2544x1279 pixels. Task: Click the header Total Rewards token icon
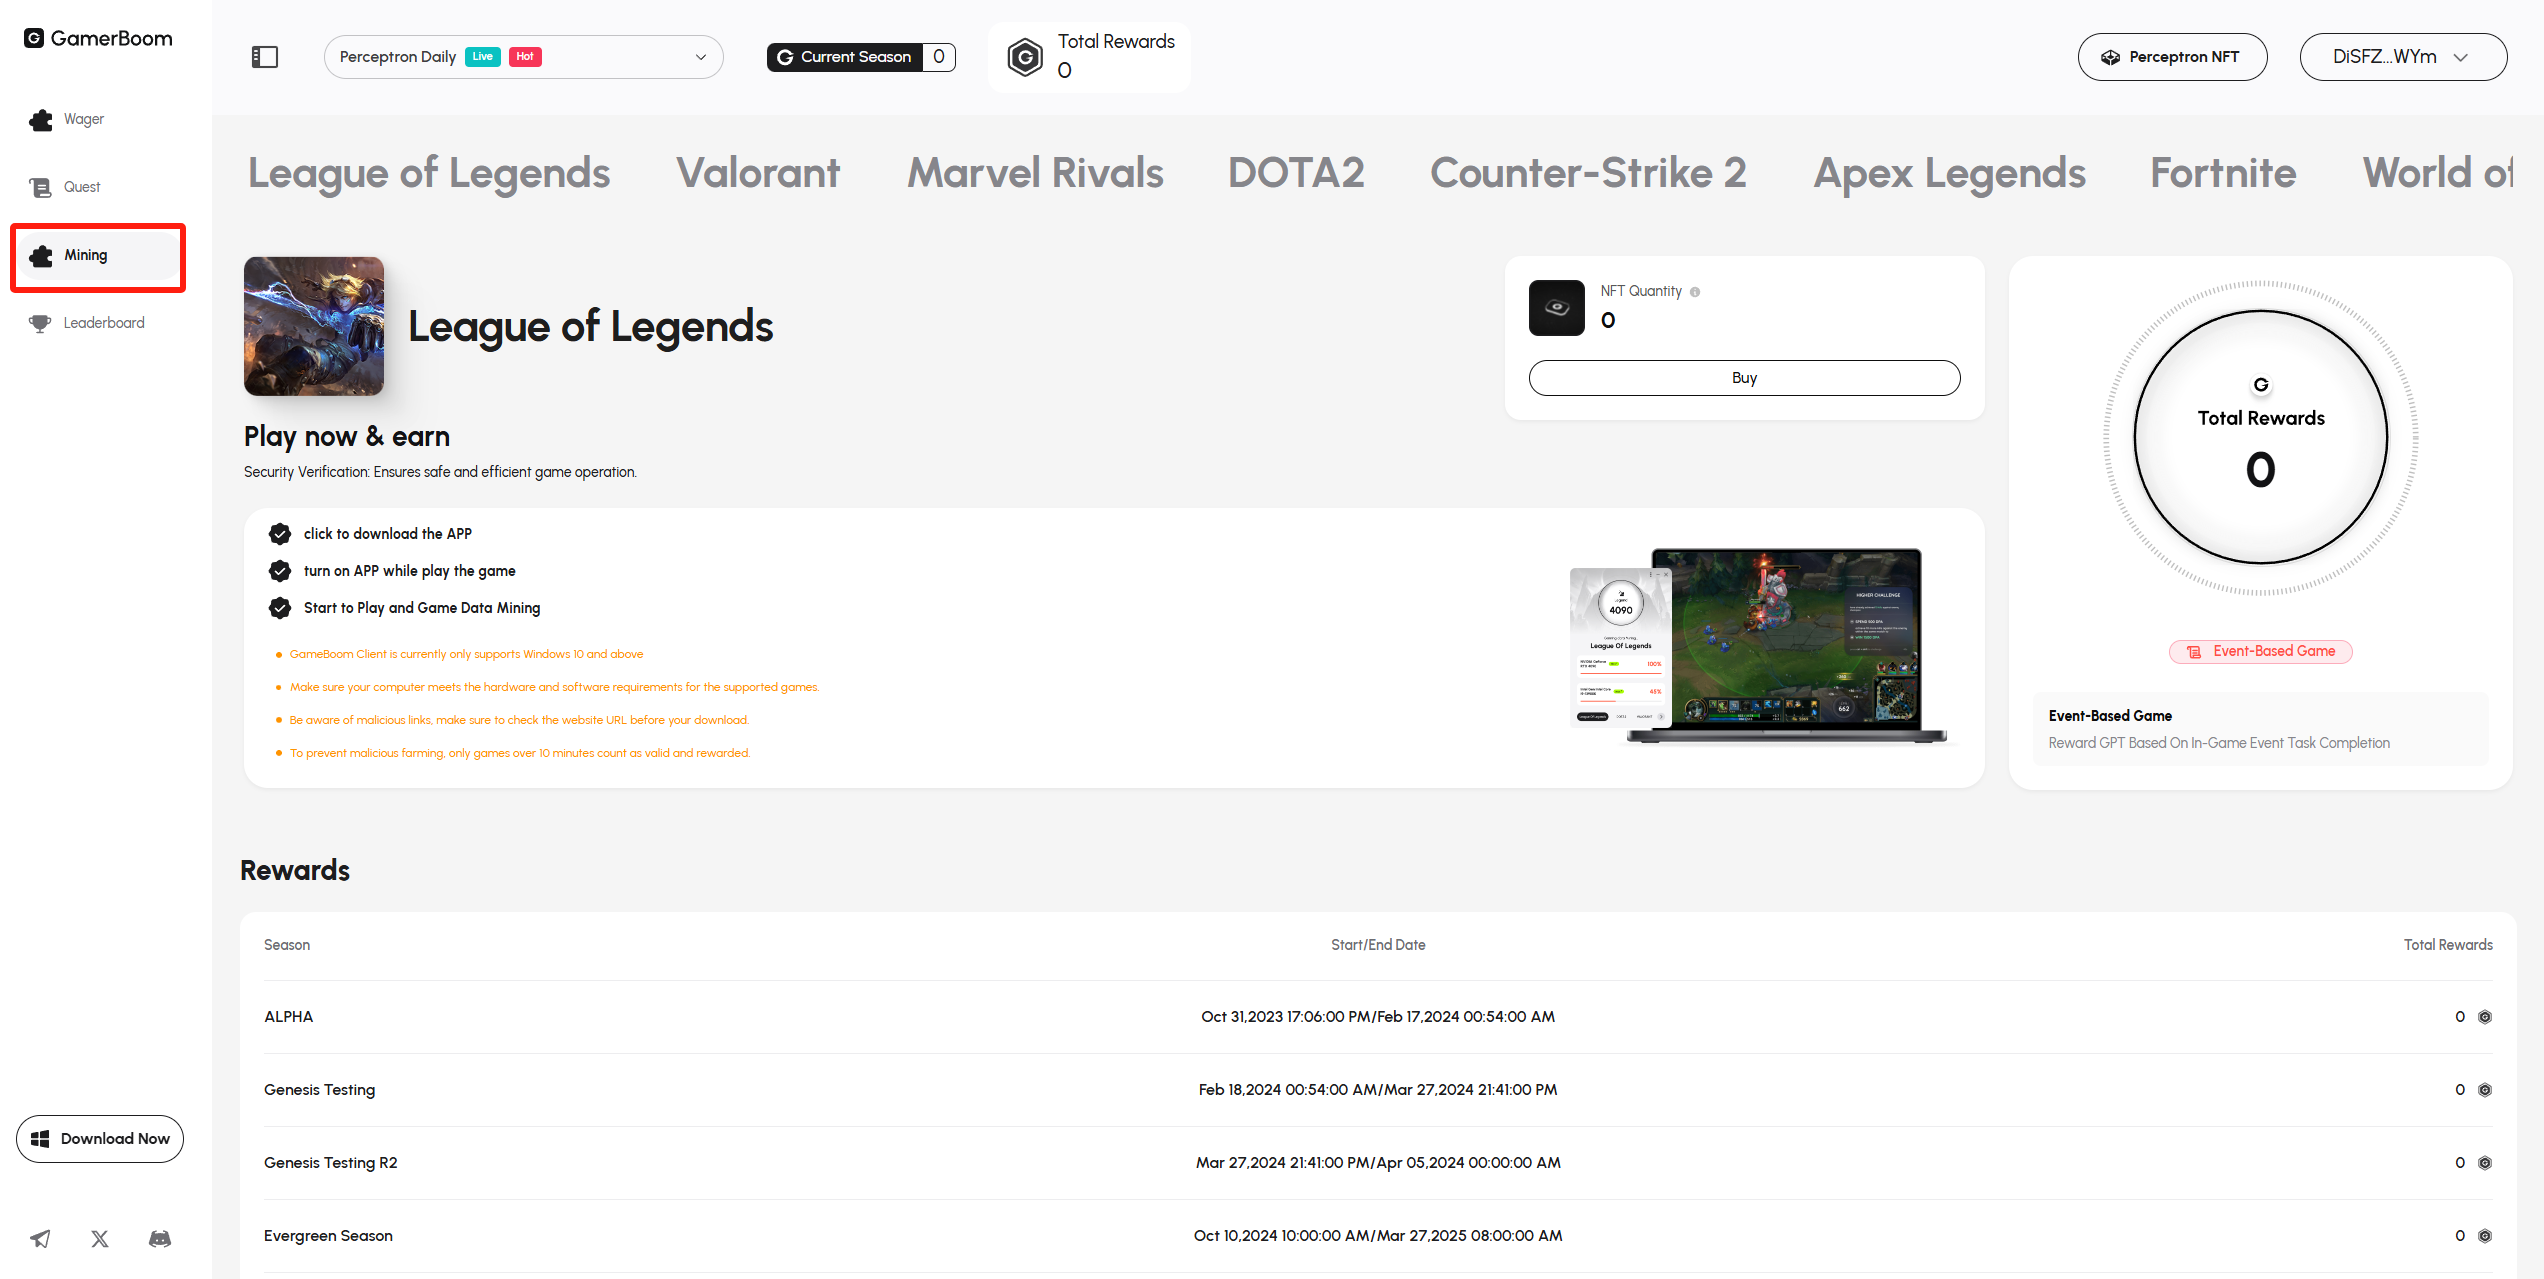pos(1025,57)
